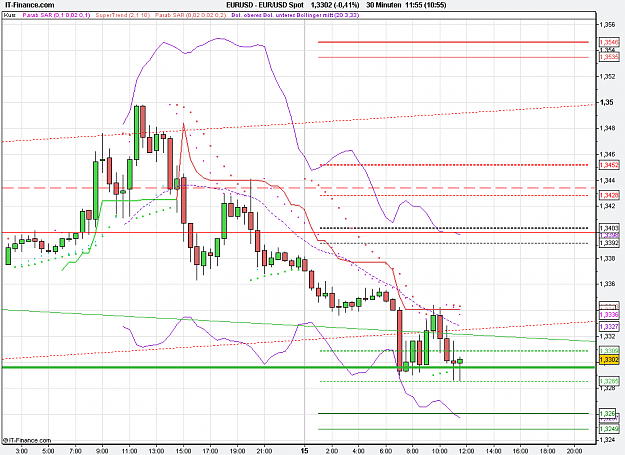Click the IT-Finance.com title text

coord(29,5)
